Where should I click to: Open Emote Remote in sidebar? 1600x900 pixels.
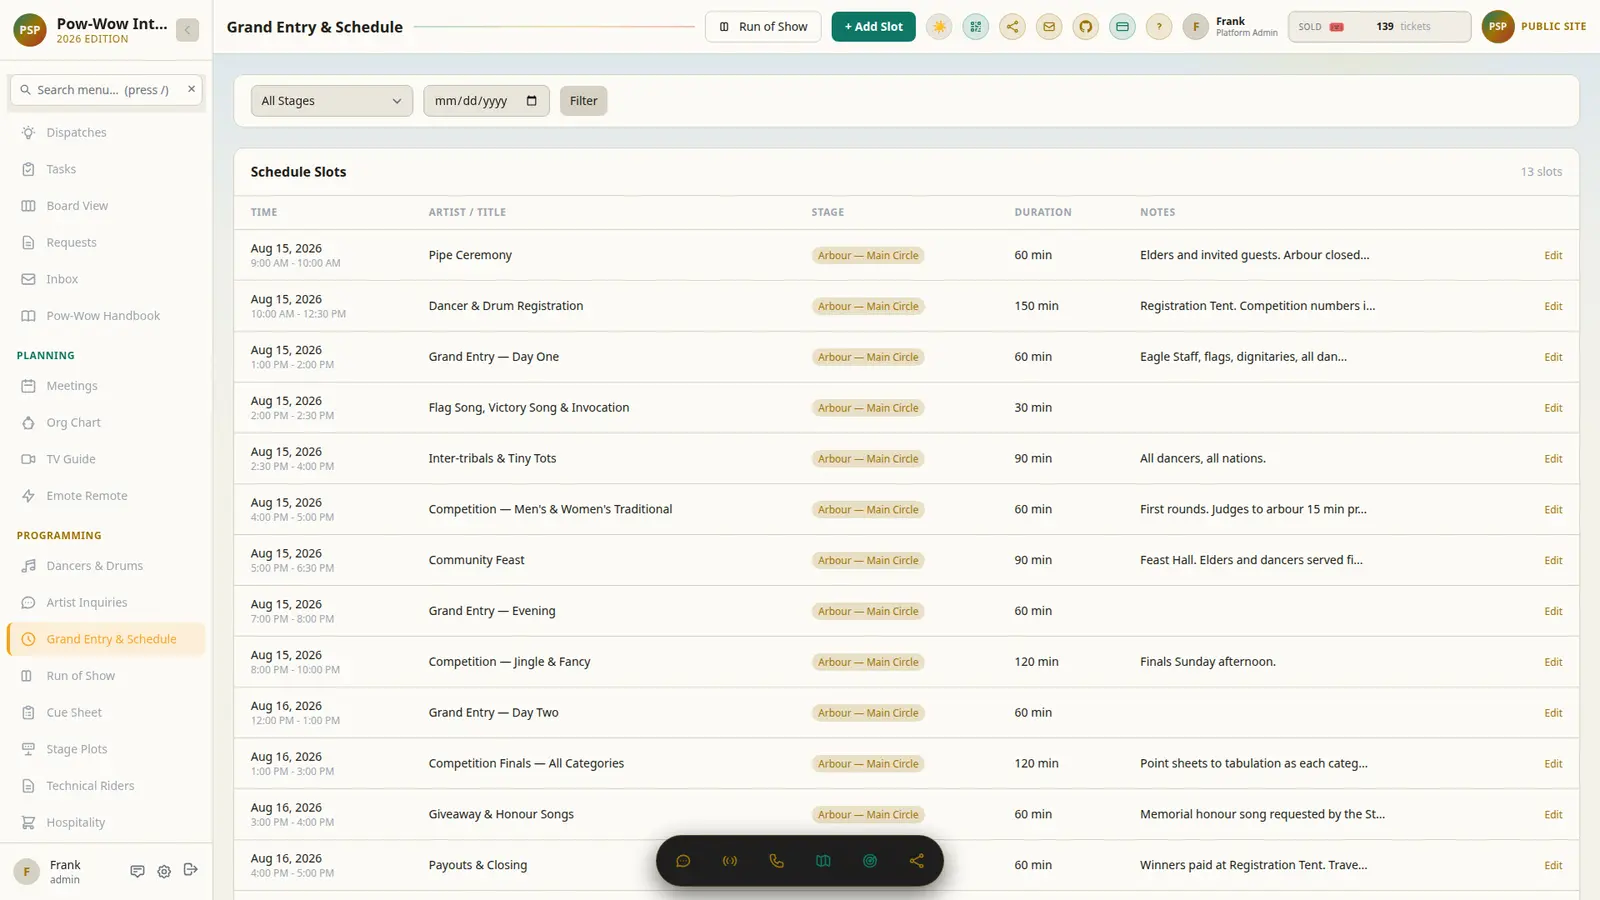click(x=106, y=496)
